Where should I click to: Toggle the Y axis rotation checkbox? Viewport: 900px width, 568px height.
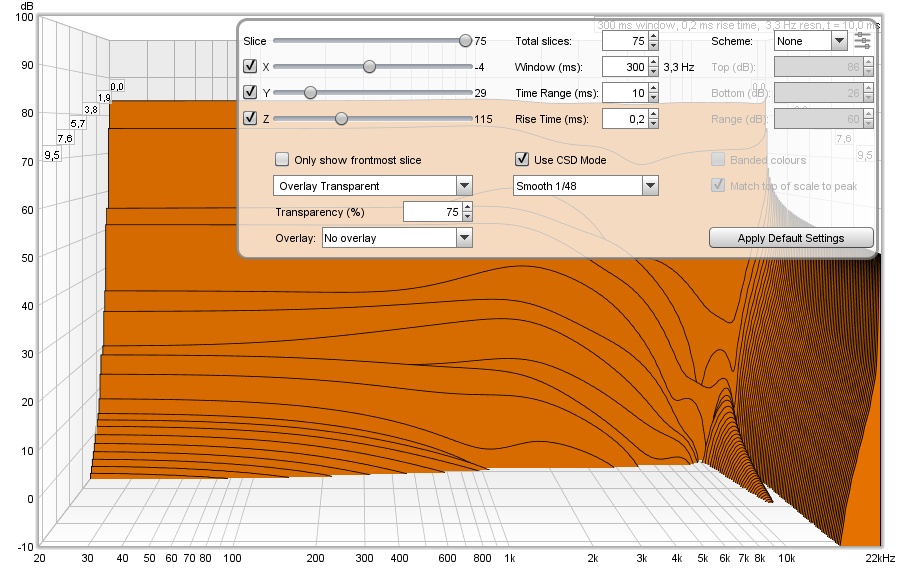pyautogui.click(x=250, y=92)
